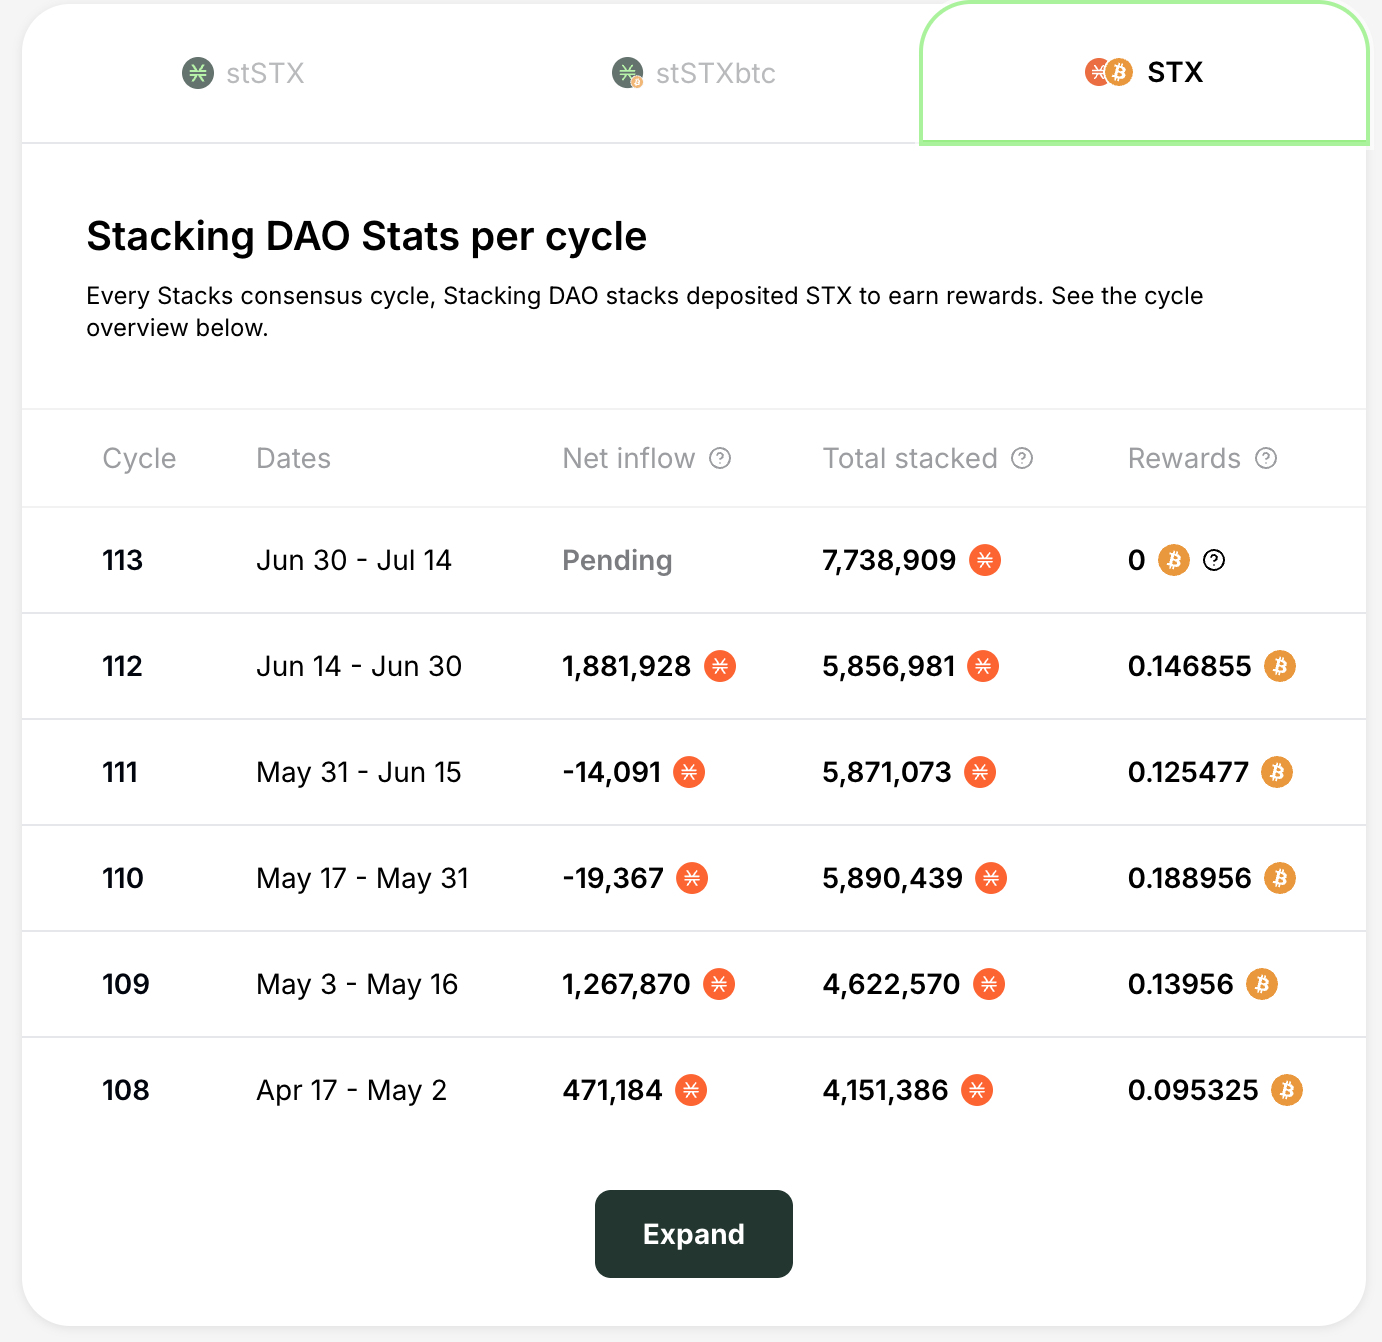Click the date range May 17 - May 31
1382x1342 pixels.
coord(363,878)
